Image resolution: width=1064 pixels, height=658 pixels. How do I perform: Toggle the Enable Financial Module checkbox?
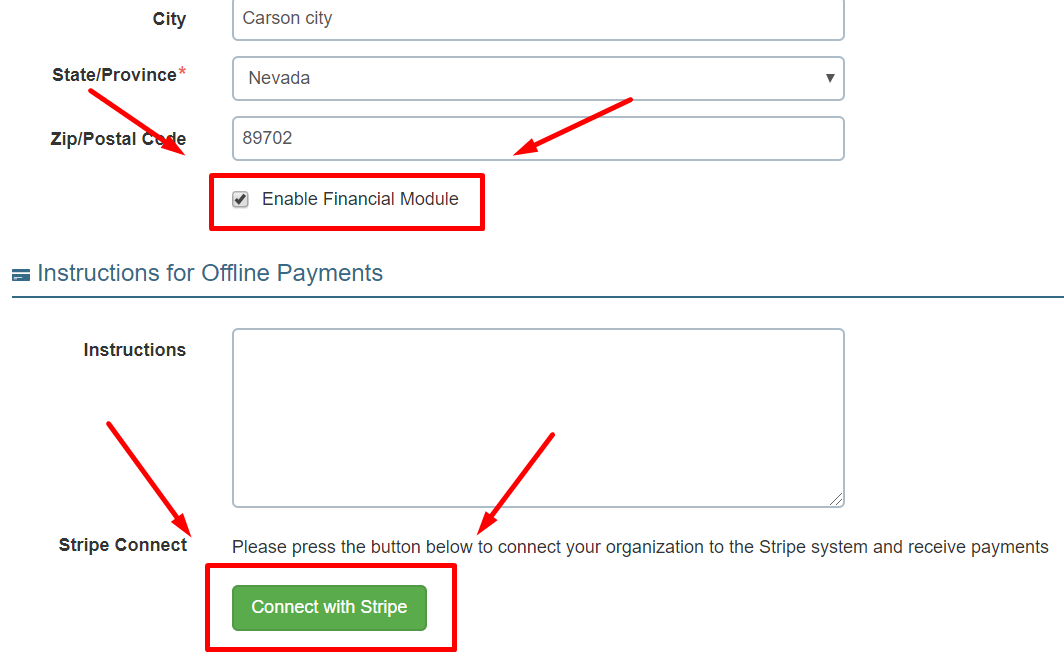tap(240, 200)
